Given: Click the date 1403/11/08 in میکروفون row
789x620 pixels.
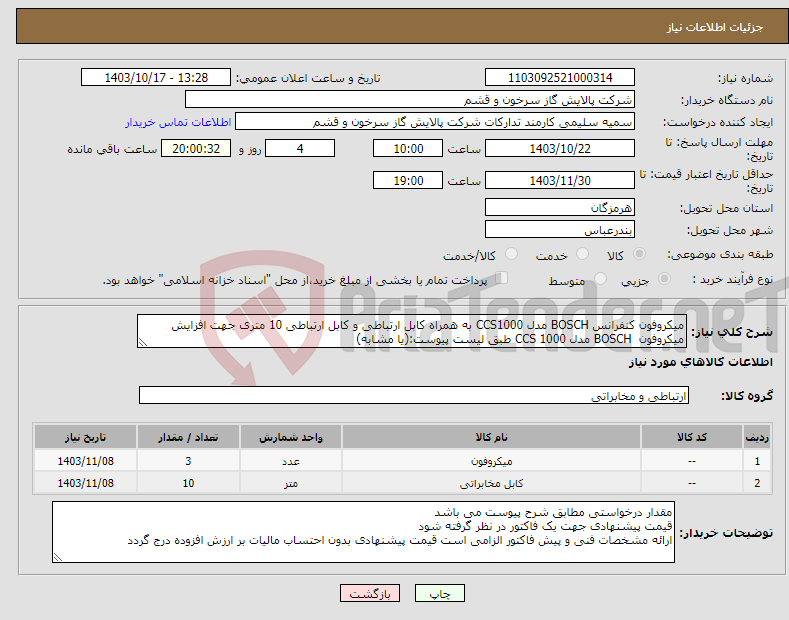Looking at the screenshot, I should coord(86,461).
